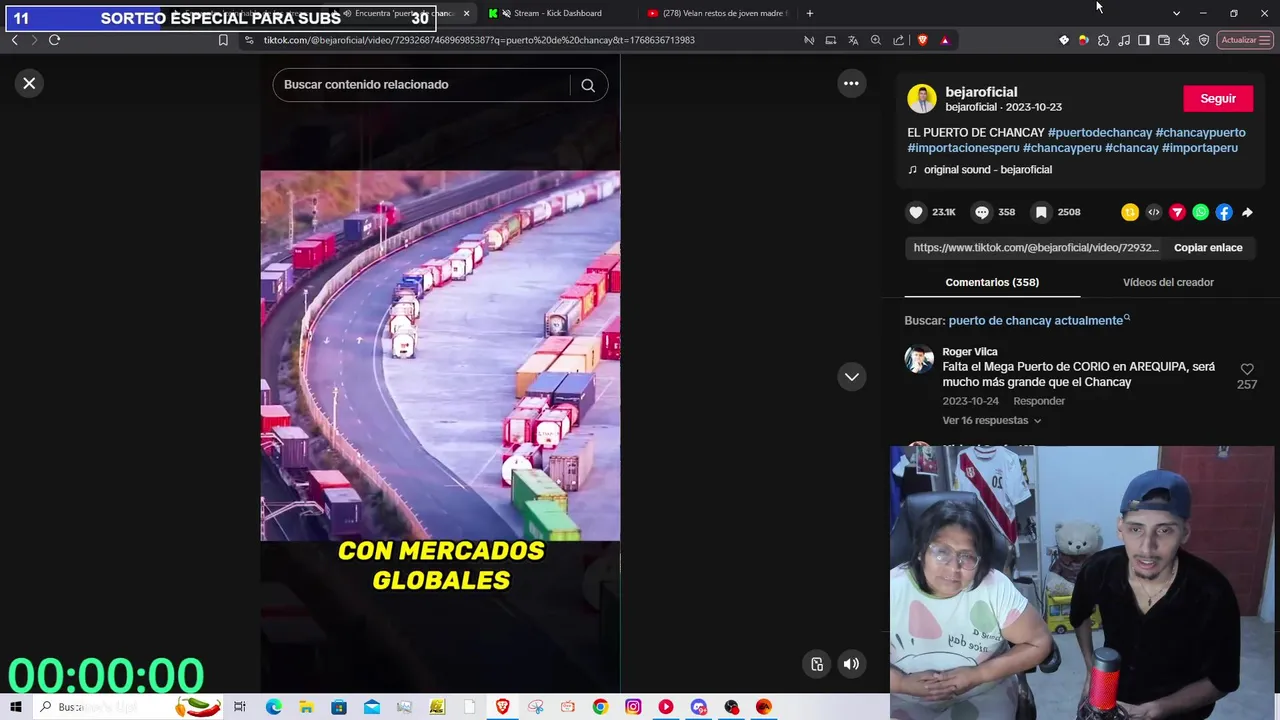1280x720 pixels.
Task: Toggle Brave sidebar panel icon
Action: 1144,40
